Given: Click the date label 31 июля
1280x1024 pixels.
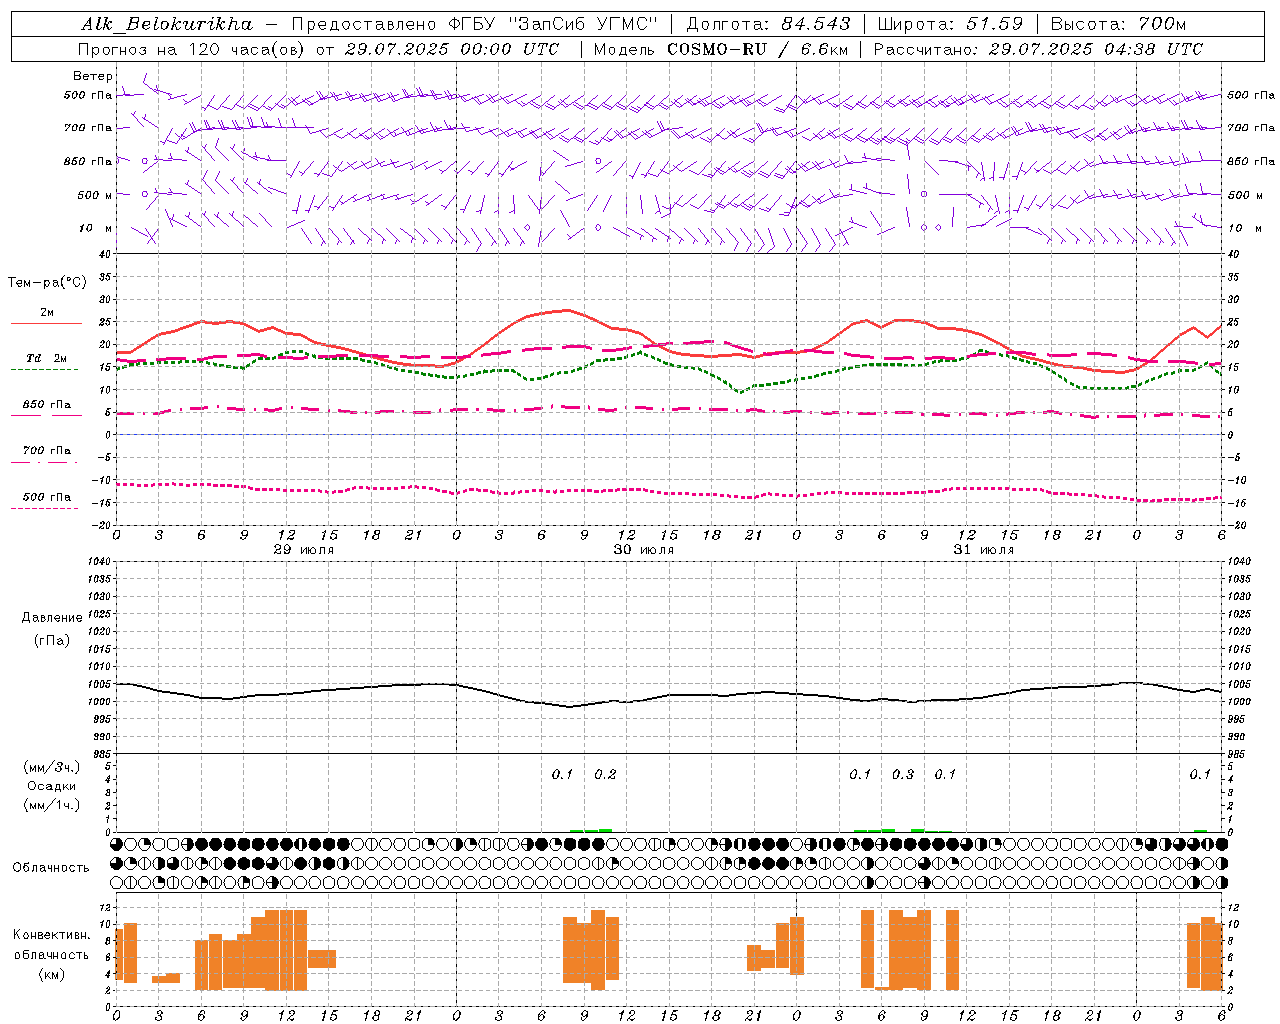Looking at the screenshot, I should 984,549.
